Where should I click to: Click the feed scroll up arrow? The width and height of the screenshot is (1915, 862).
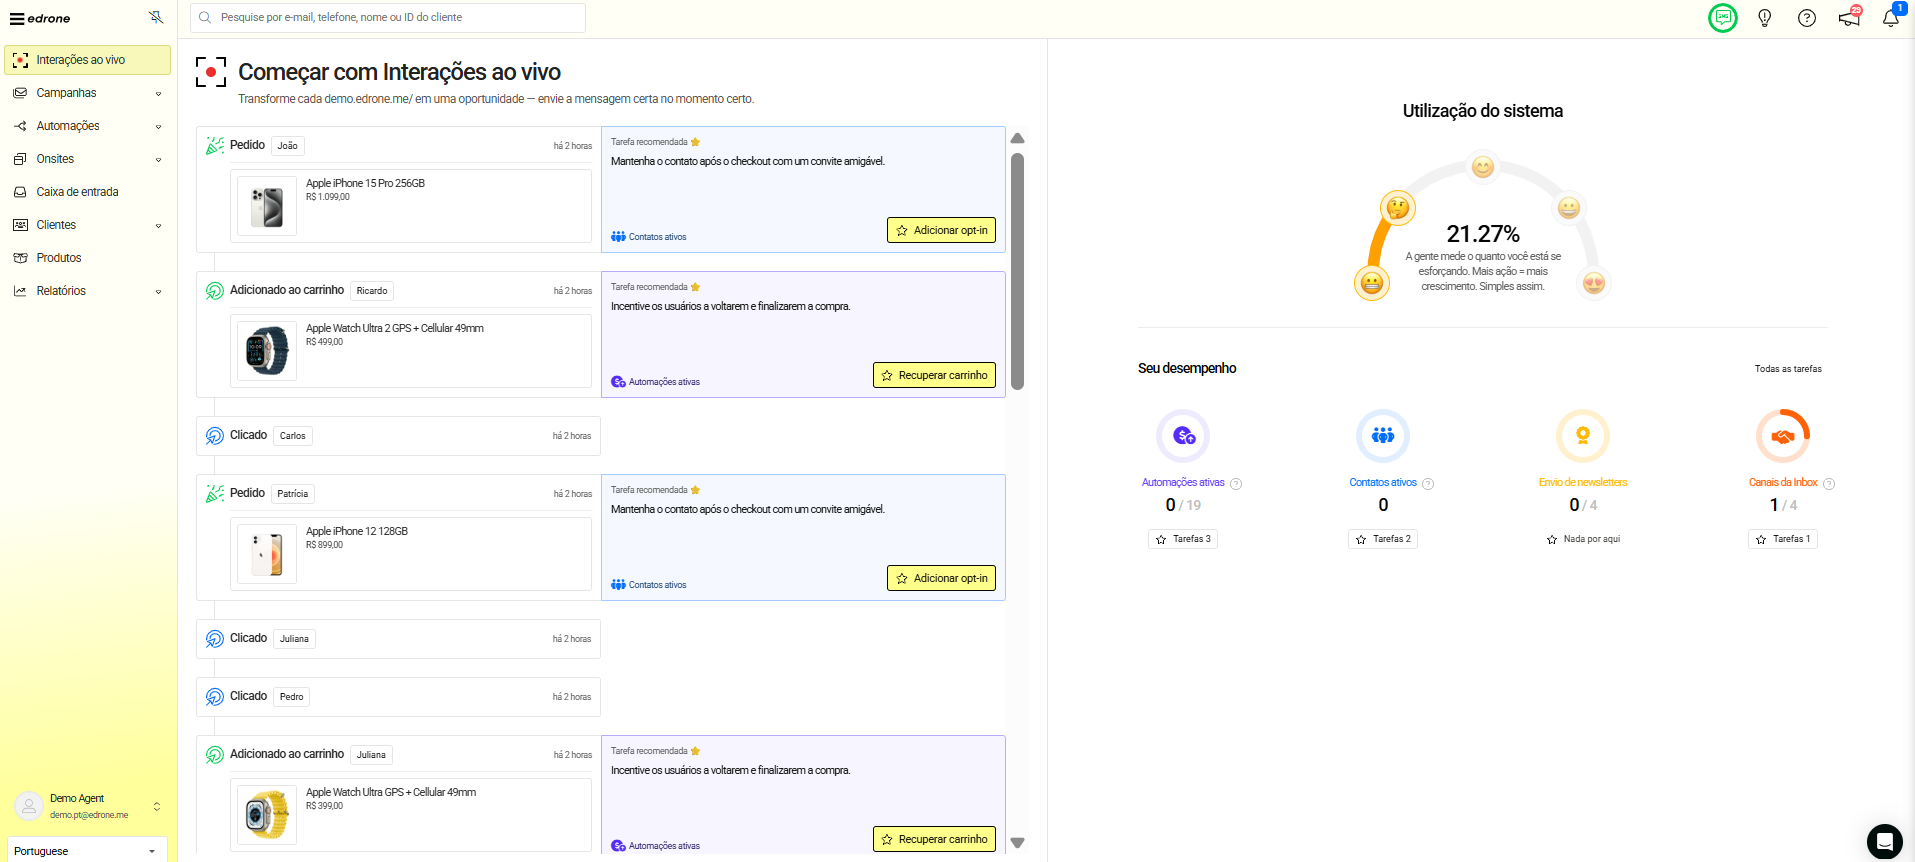click(1017, 138)
